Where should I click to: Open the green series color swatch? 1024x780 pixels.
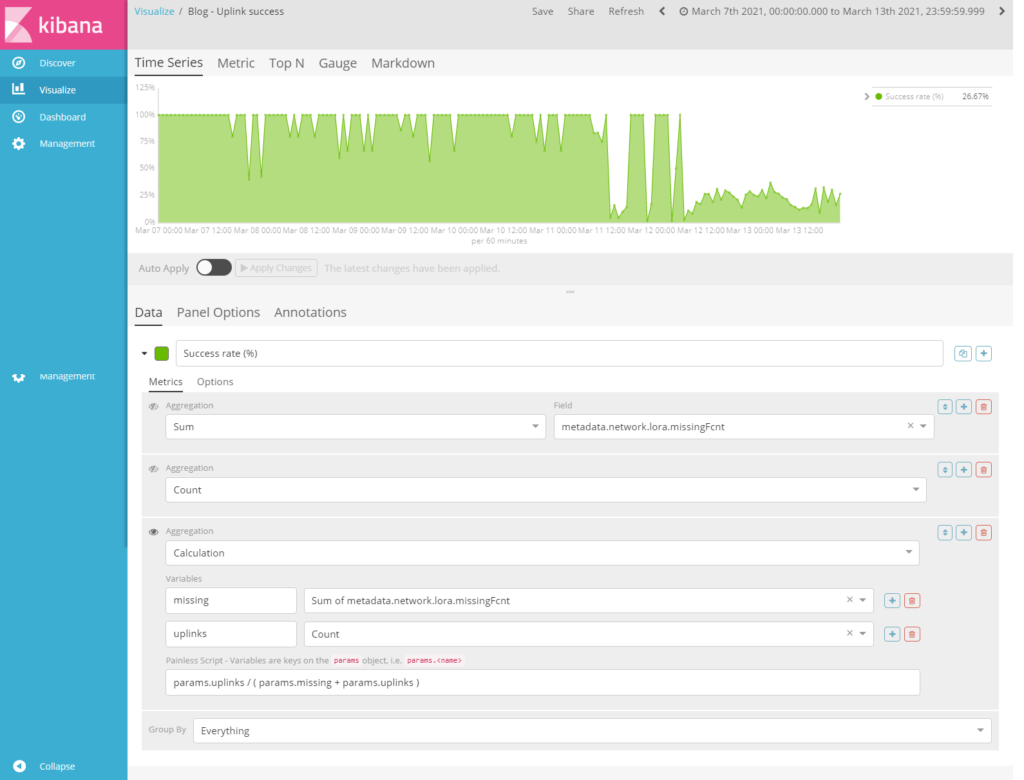pos(162,353)
